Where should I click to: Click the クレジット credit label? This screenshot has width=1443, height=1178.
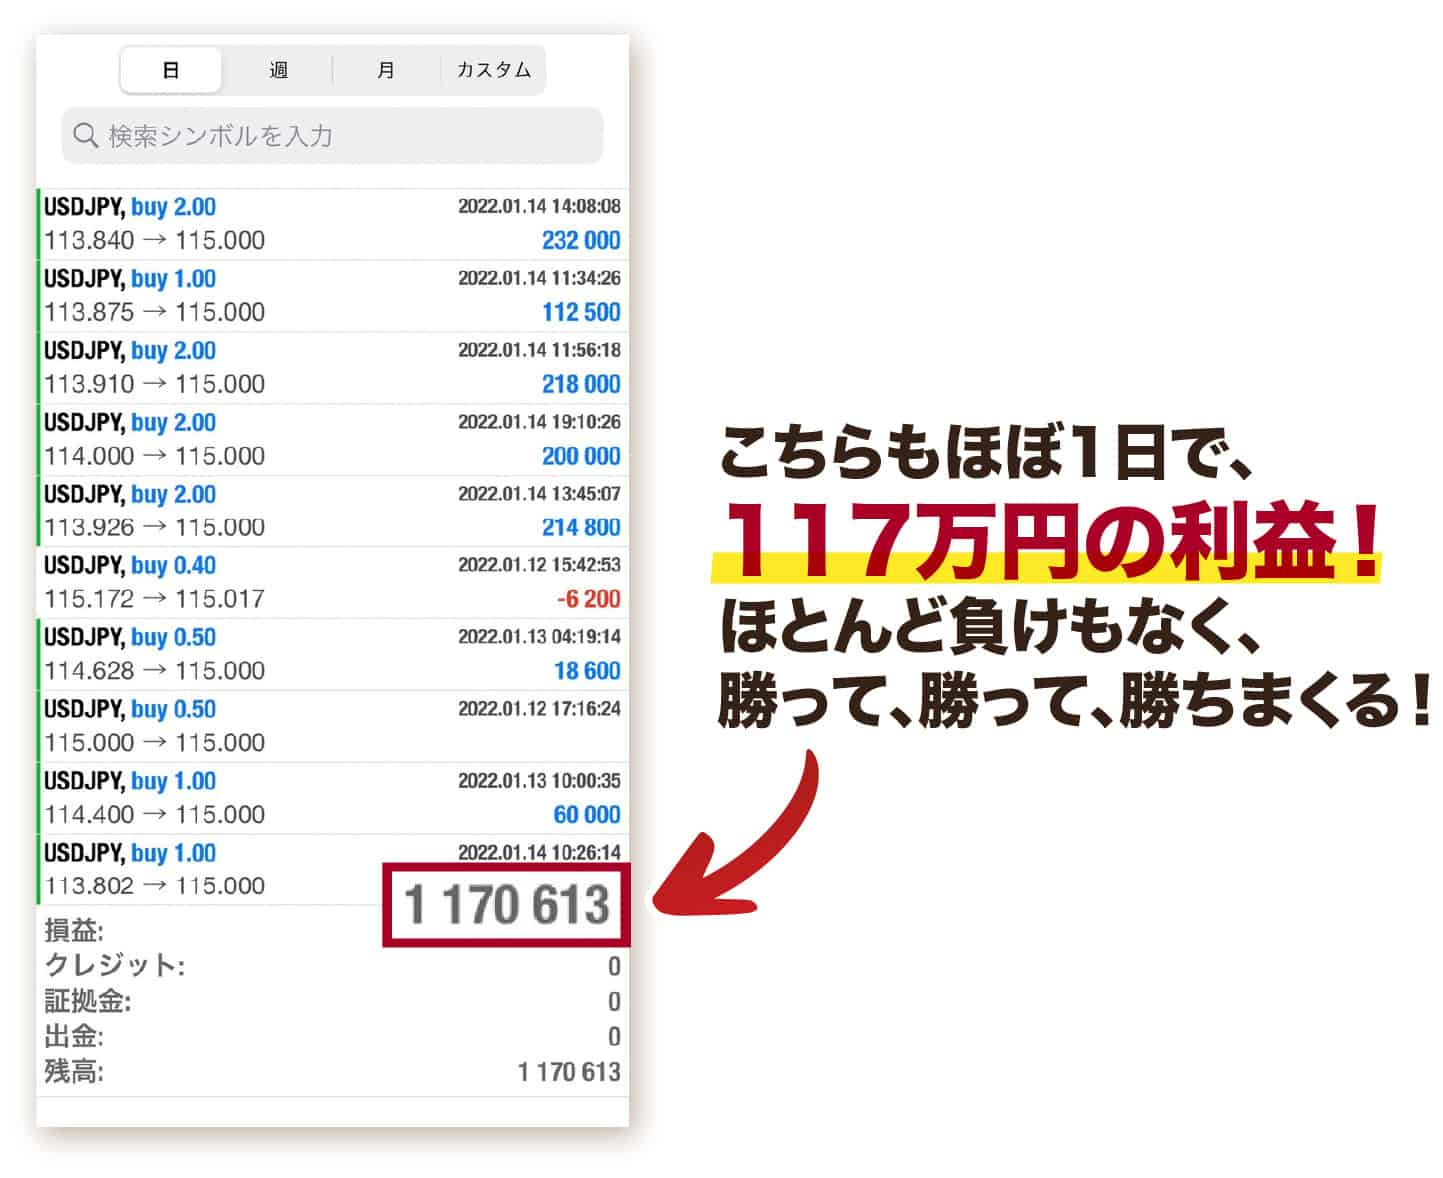coord(115,966)
